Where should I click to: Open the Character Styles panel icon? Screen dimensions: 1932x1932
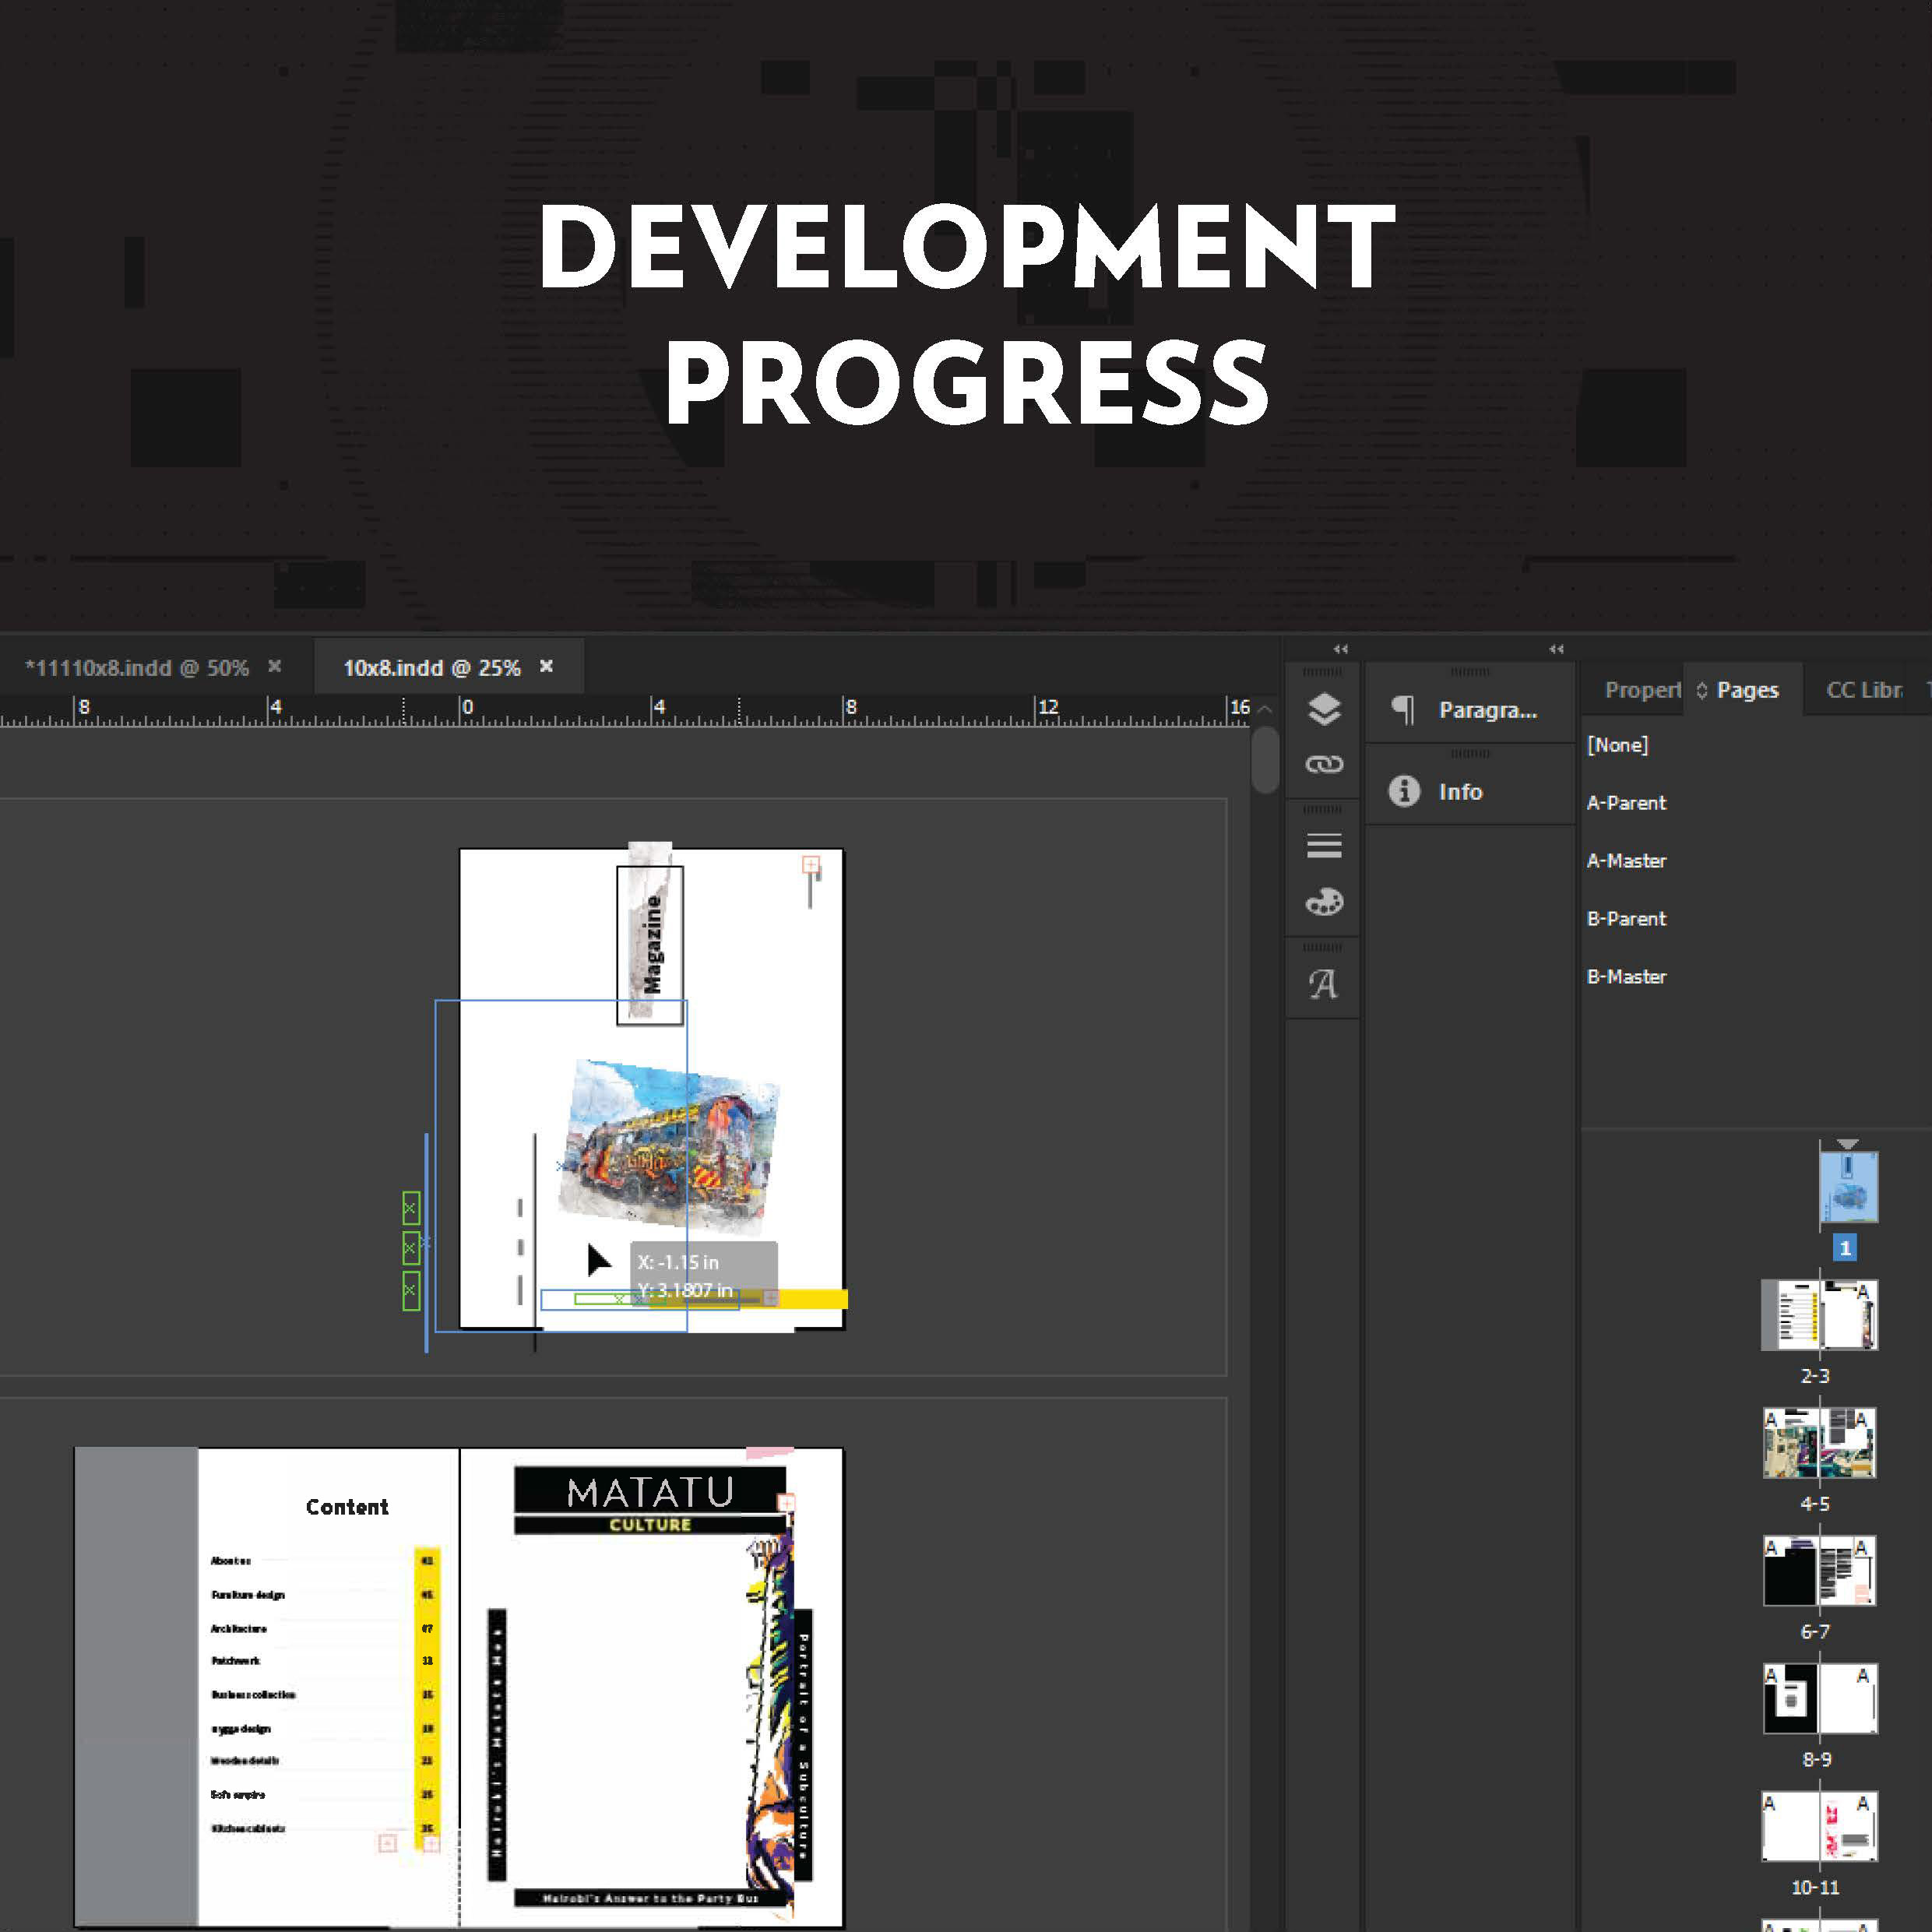[1323, 984]
